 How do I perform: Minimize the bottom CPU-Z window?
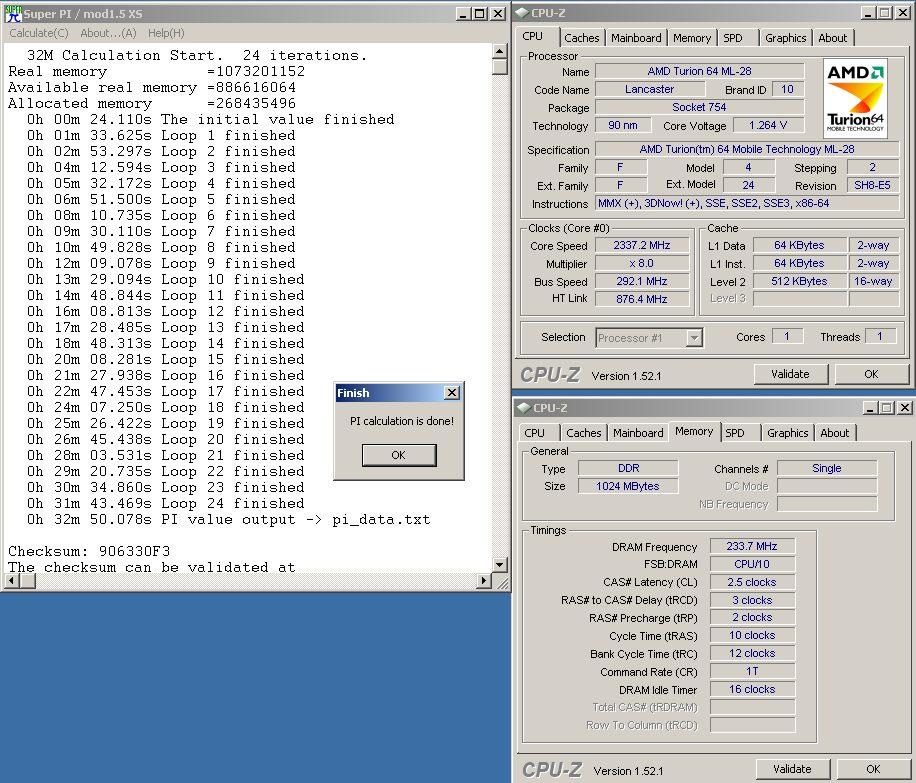tap(870, 407)
